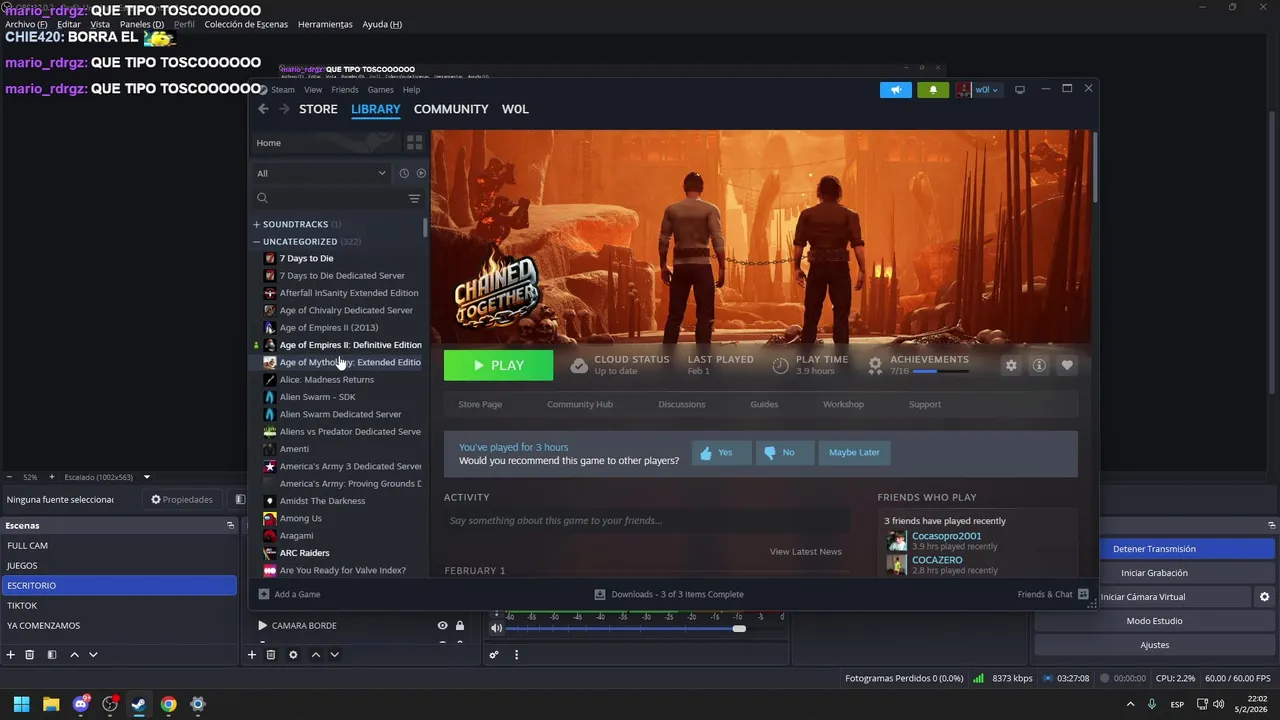This screenshot has height=720, width=1280.
Task: Add a new source in OBS sources panel
Action: click(252, 655)
